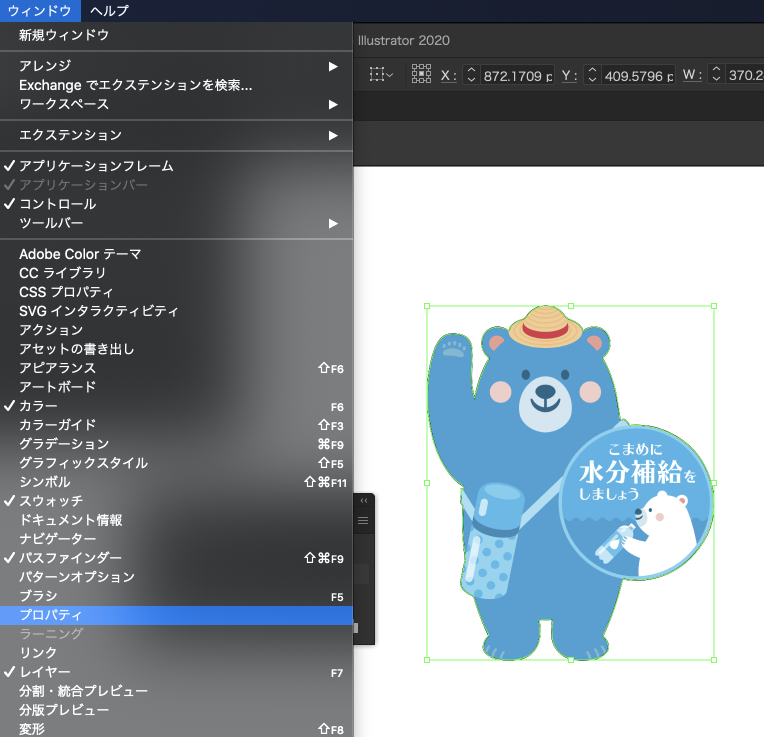This screenshot has height=737, width=764.
Task: Toggle the パスファインダー panel checkmark
Action: [176, 558]
